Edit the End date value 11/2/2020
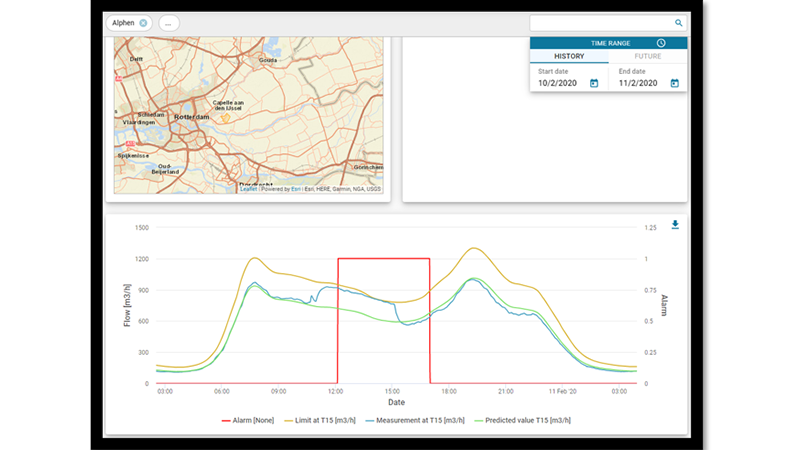Viewport: 800px width, 450px height. pos(638,83)
